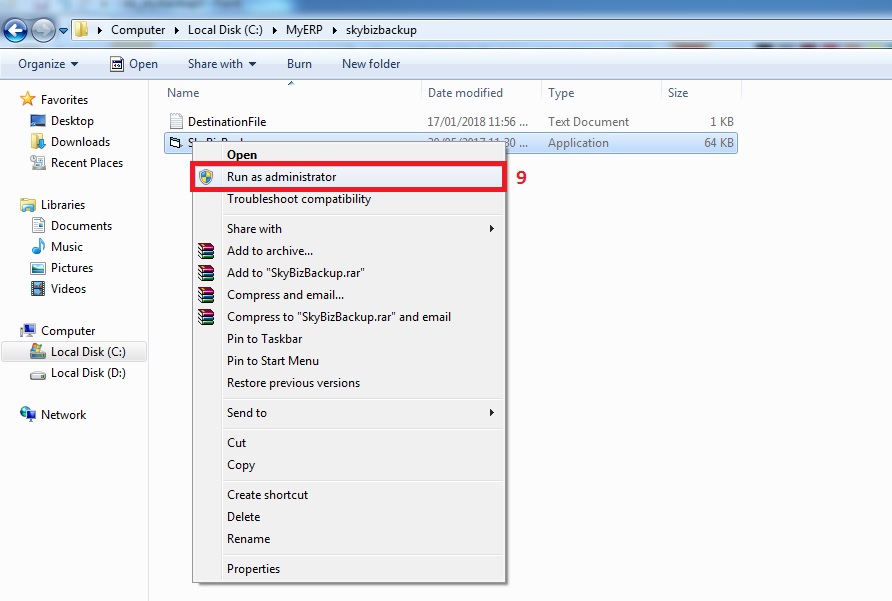This screenshot has height=601, width=892.
Task: Choose Properties in the context menu
Action: point(253,569)
